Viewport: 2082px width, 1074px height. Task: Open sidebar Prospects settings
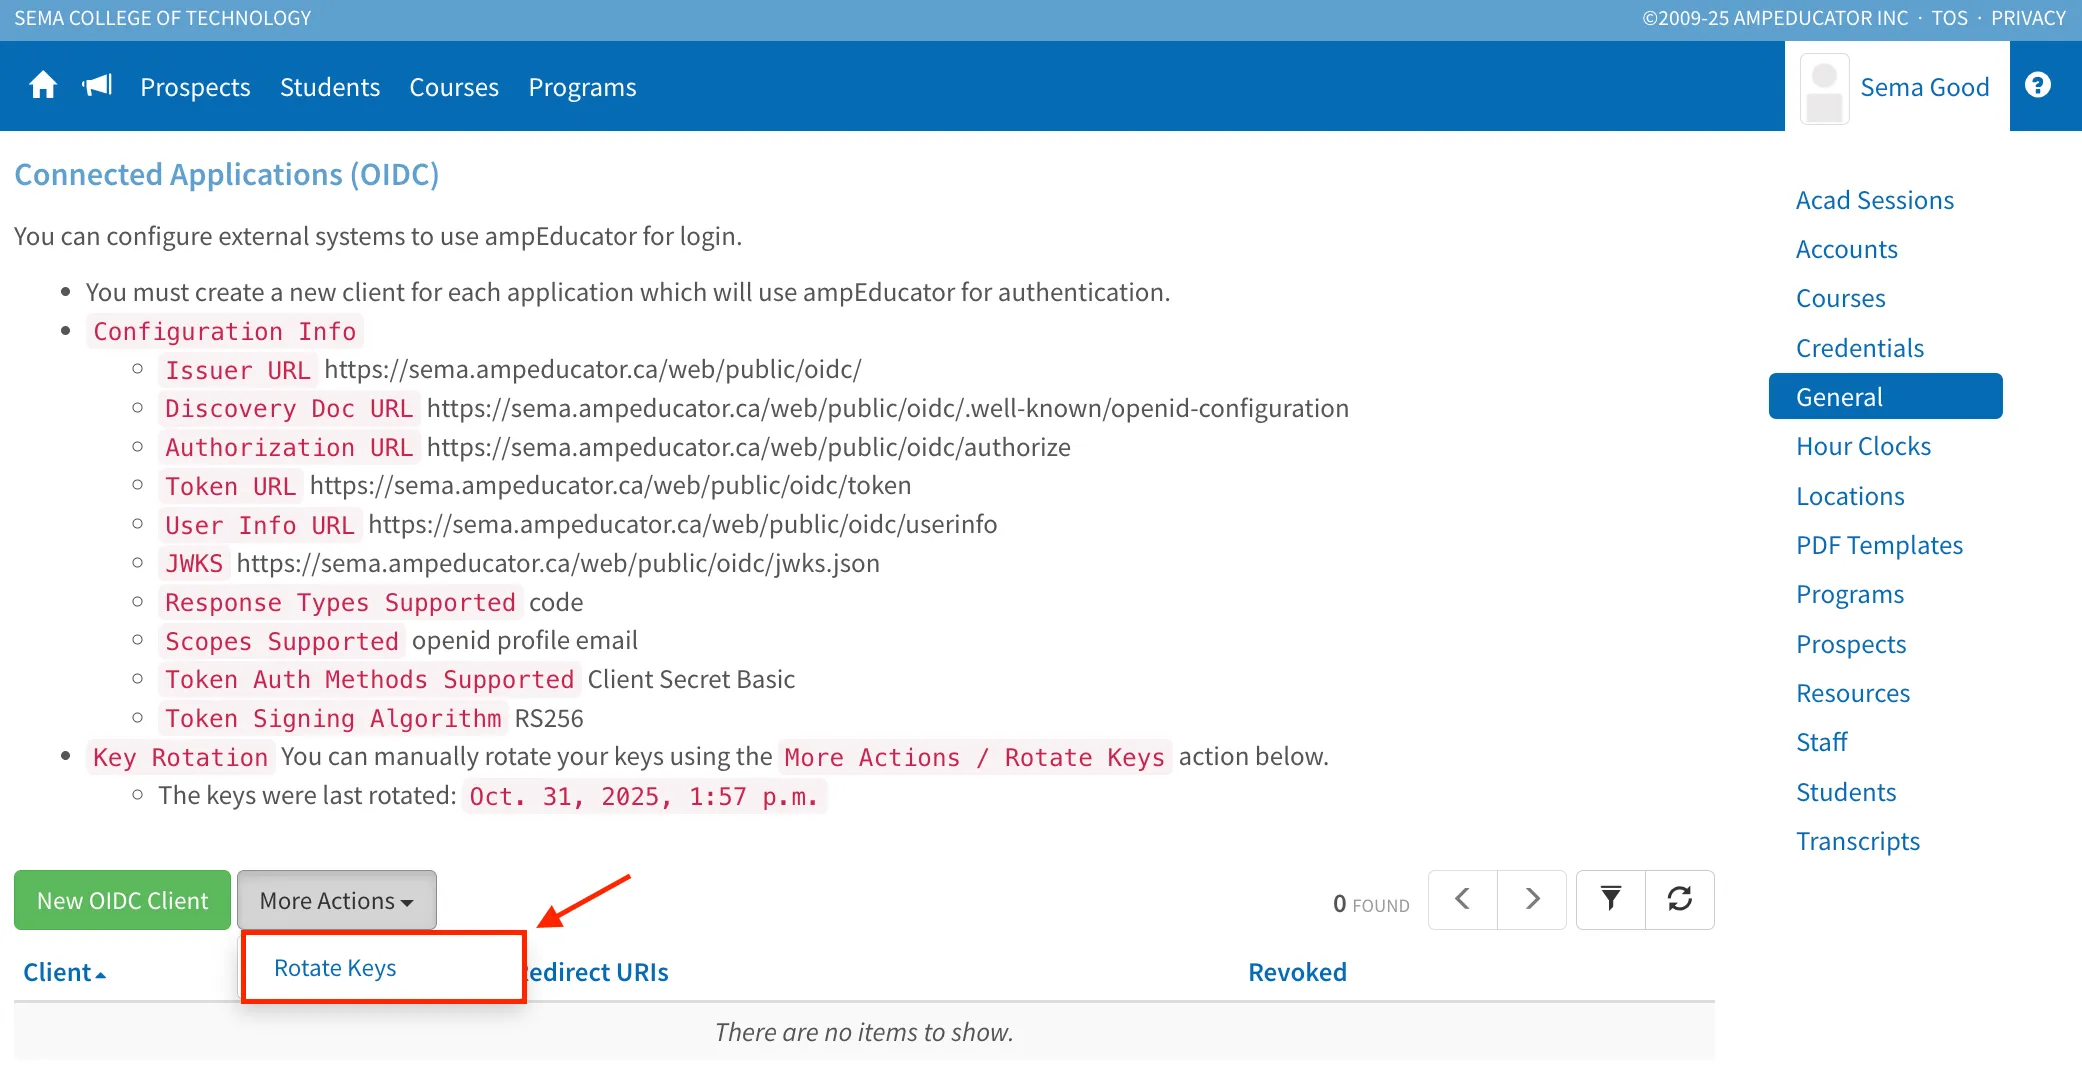1851,644
